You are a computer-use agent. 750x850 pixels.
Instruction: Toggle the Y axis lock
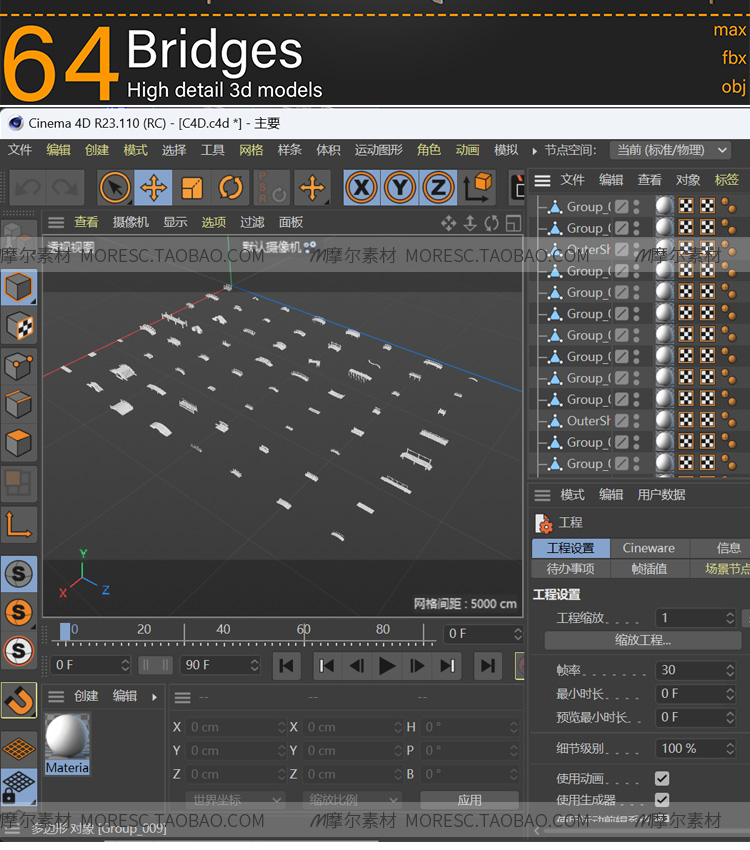click(400, 188)
